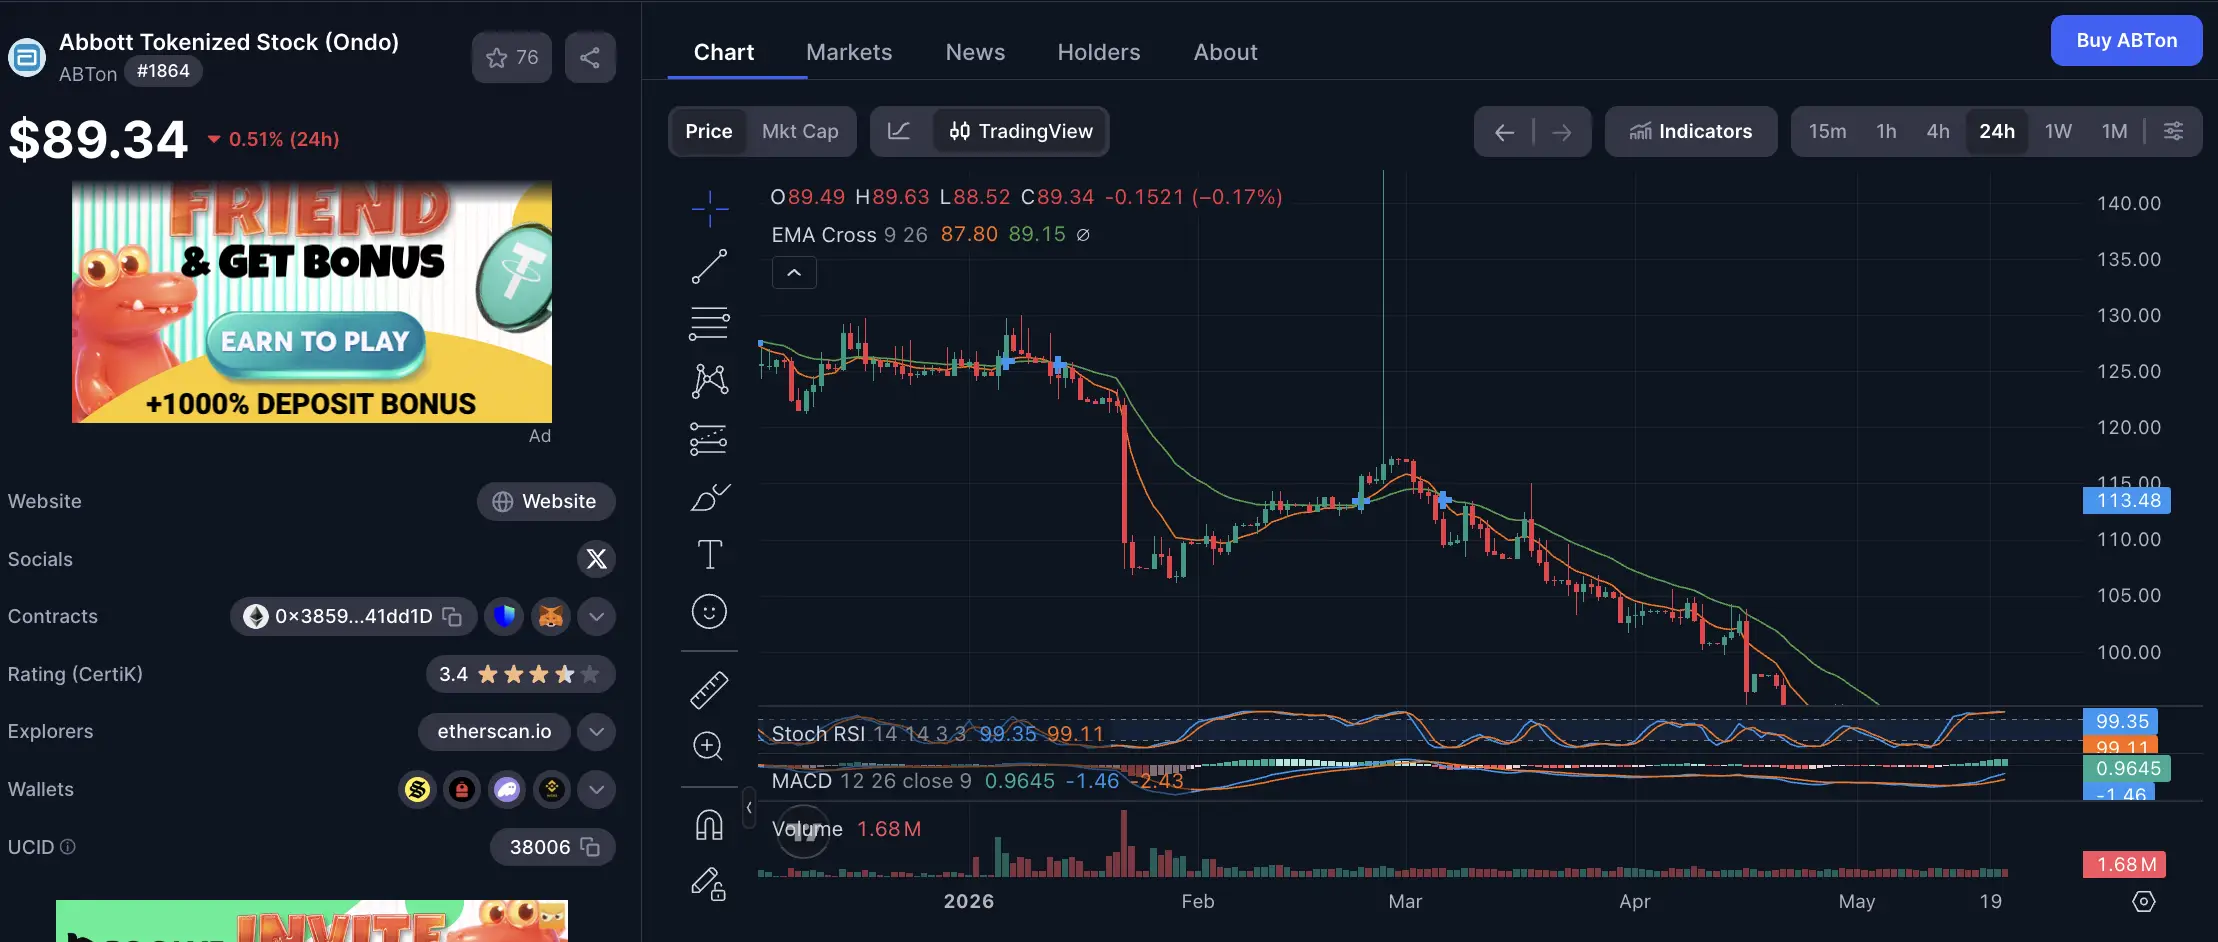Click the zoom in tool
This screenshot has height=942, width=2218.
click(x=709, y=746)
